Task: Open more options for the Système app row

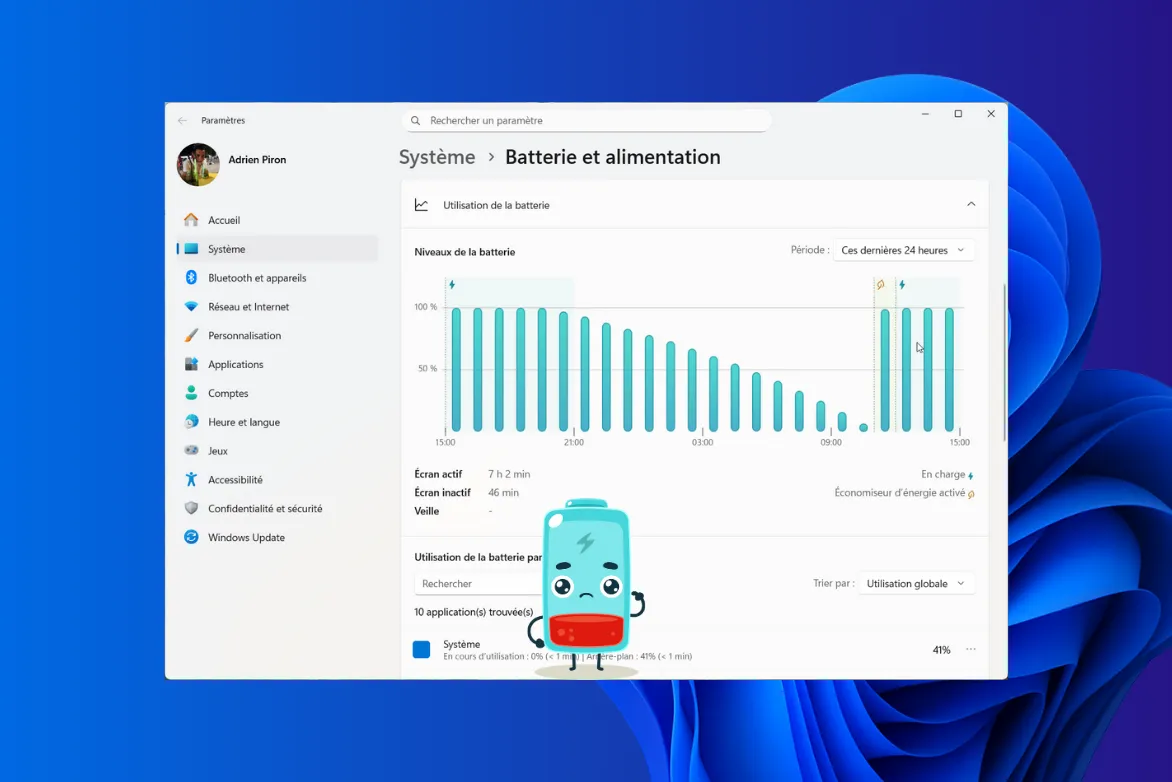Action: pos(970,650)
